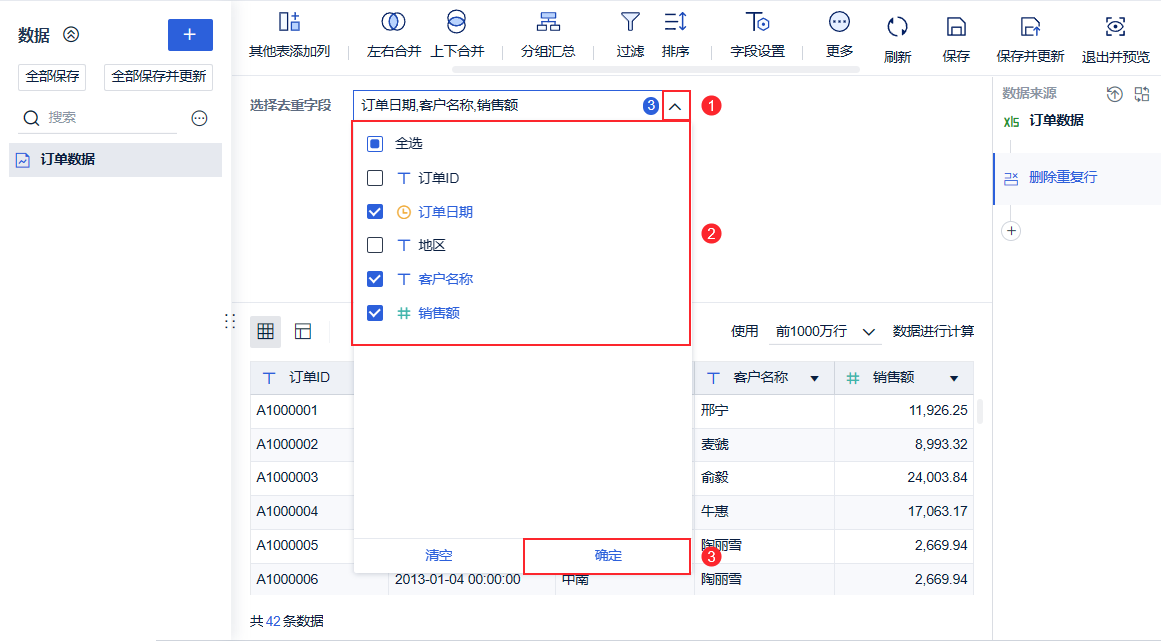
Task: Open 字段设置 field settings
Action: click(757, 22)
